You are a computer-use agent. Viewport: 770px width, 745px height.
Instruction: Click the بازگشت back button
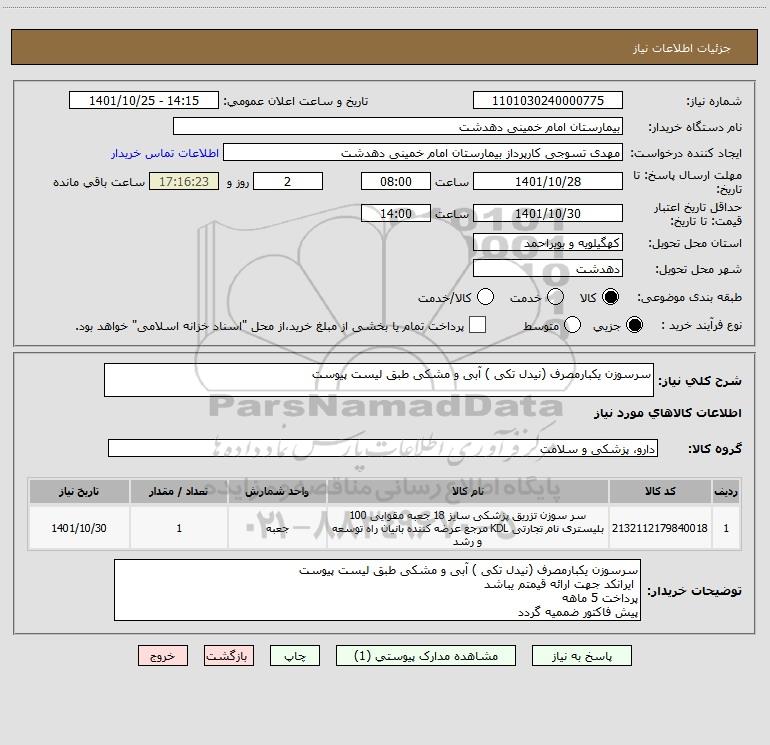click(x=229, y=656)
